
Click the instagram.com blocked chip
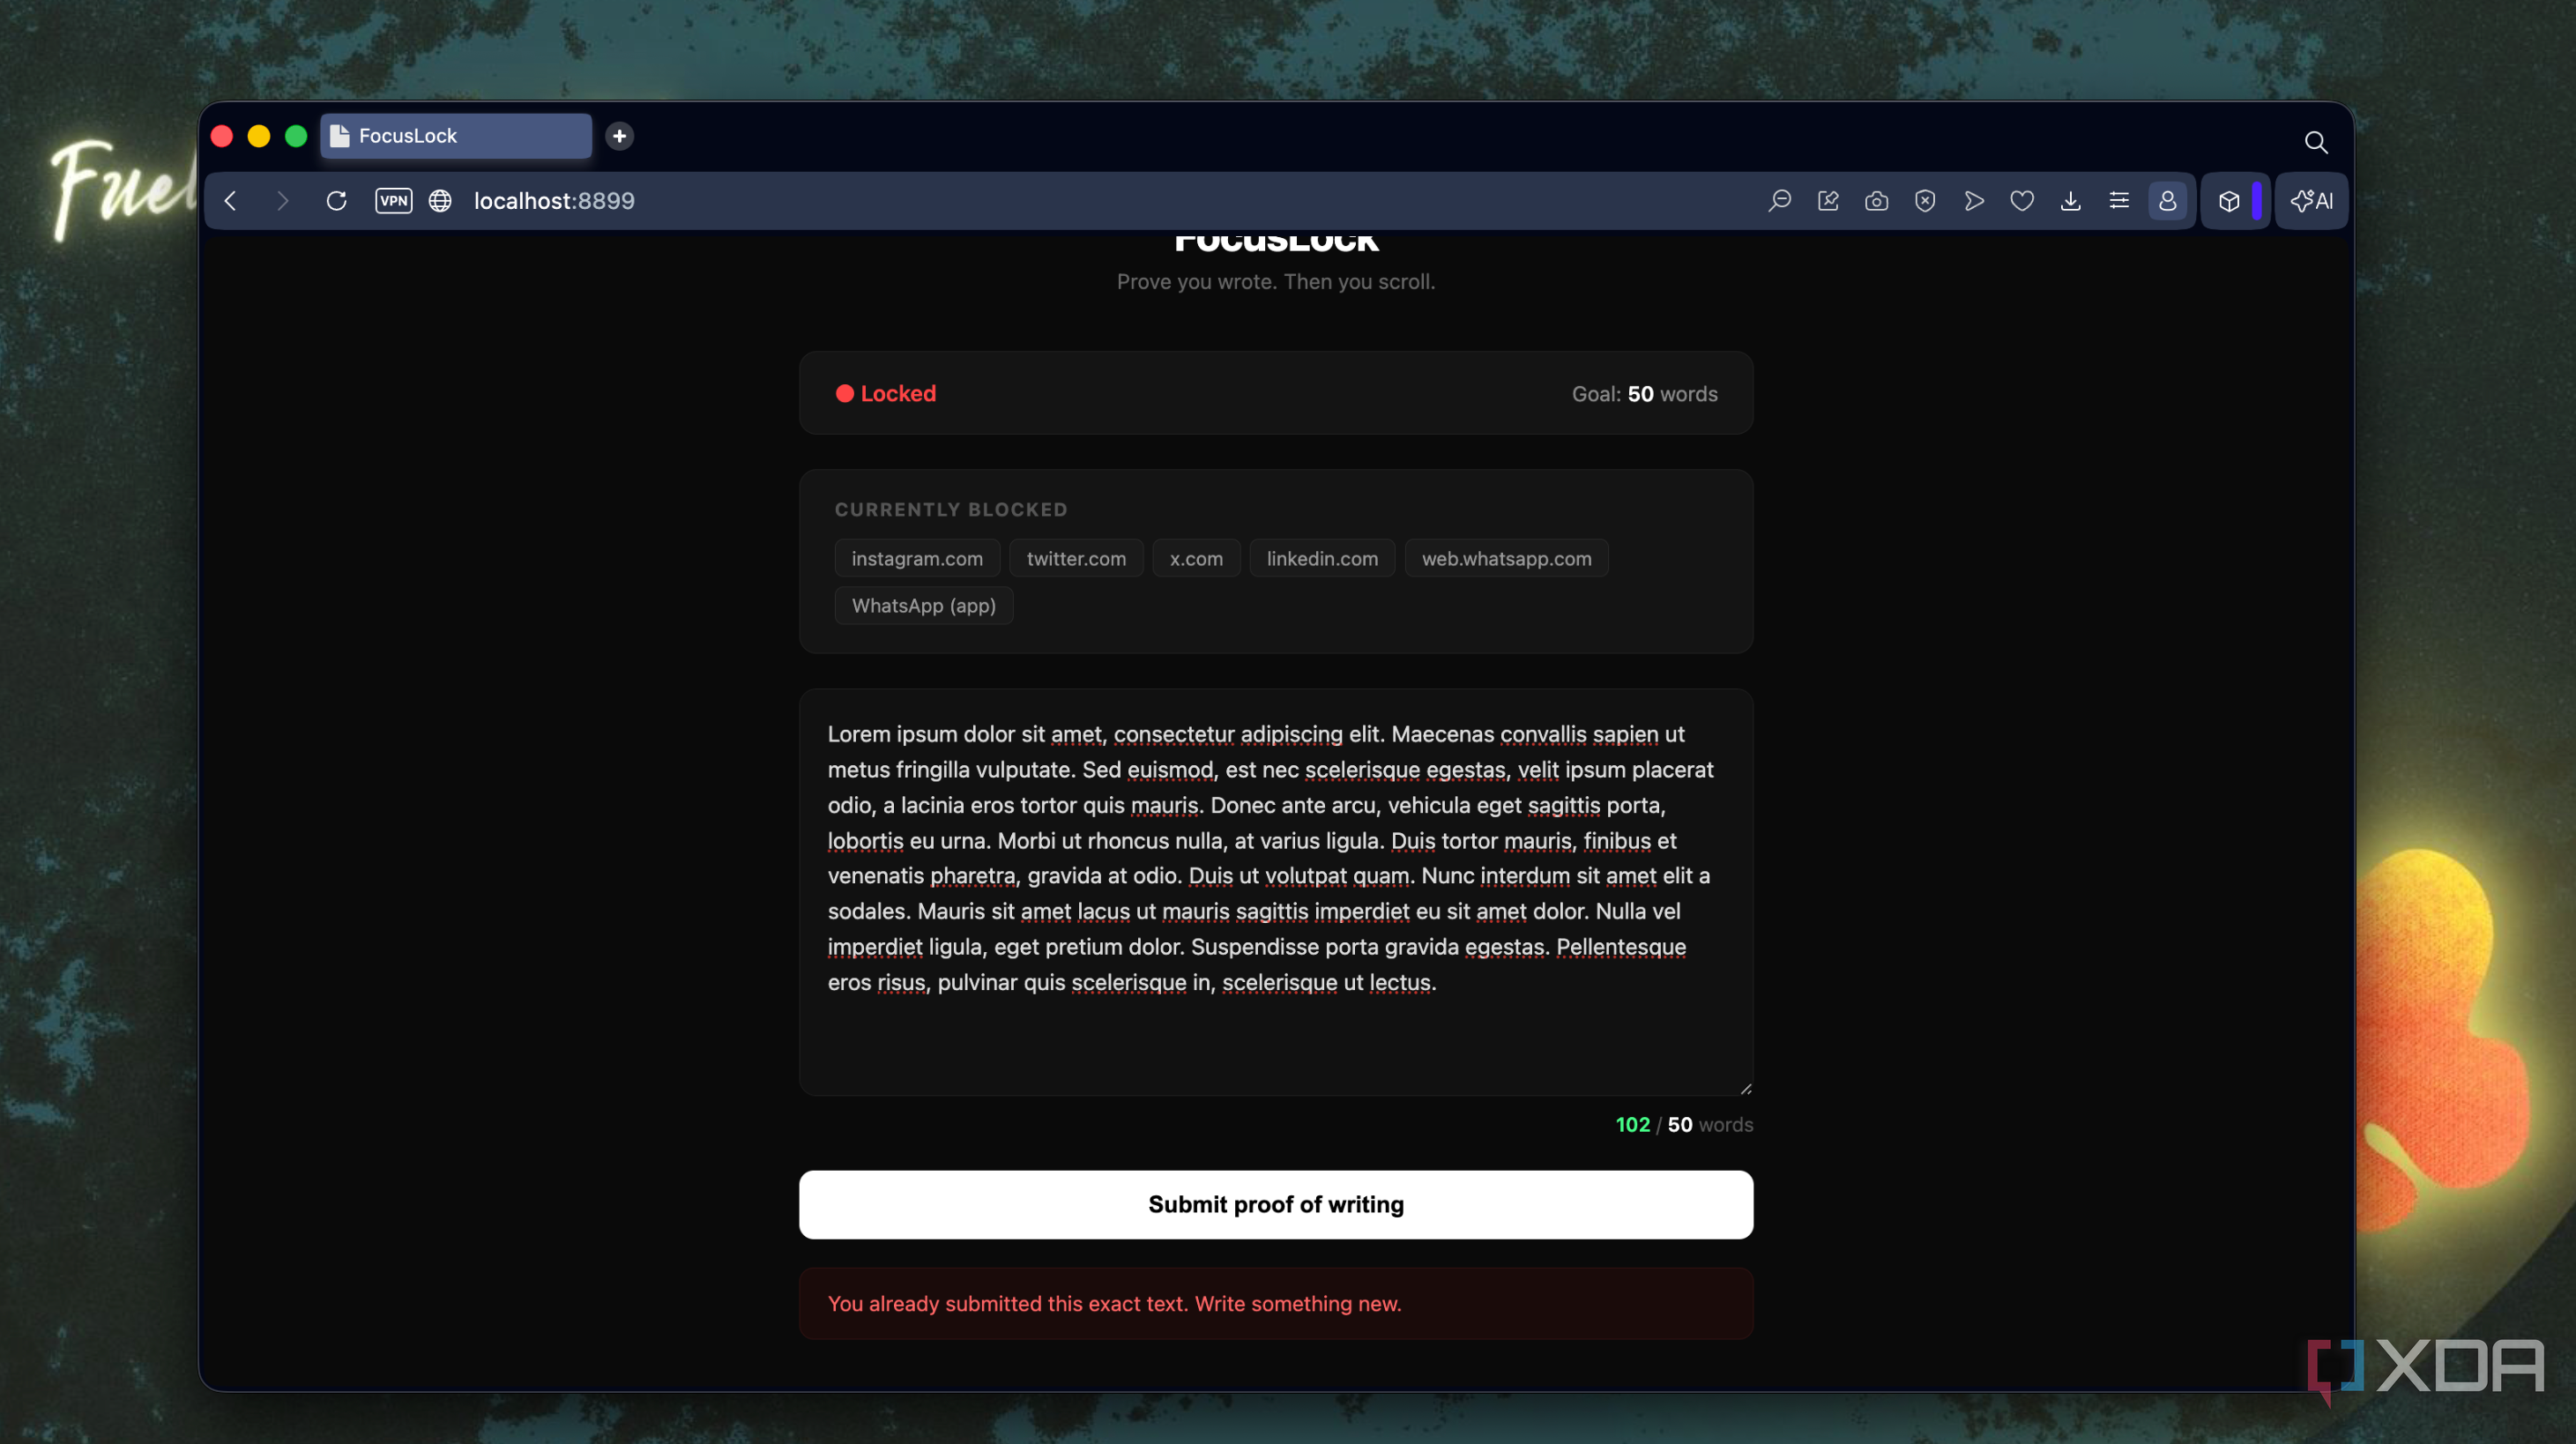click(x=917, y=558)
